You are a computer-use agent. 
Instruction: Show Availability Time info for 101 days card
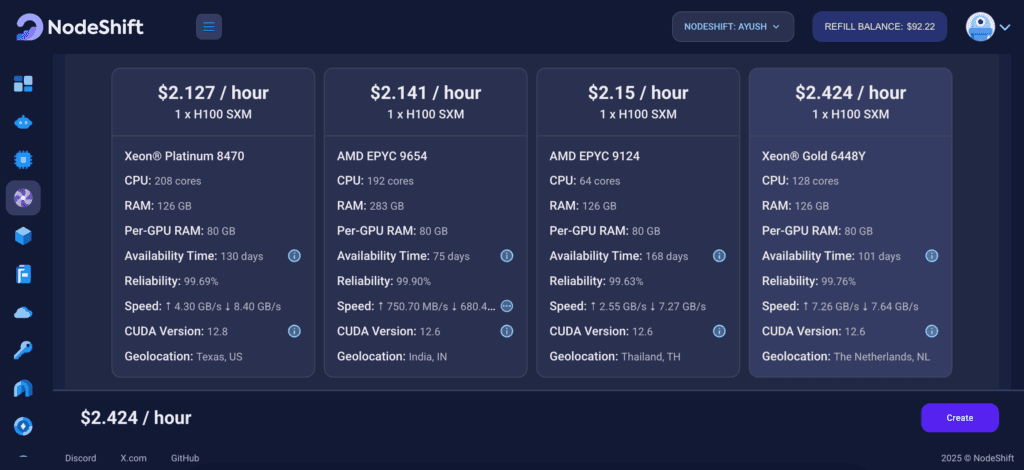tap(932, 256)
